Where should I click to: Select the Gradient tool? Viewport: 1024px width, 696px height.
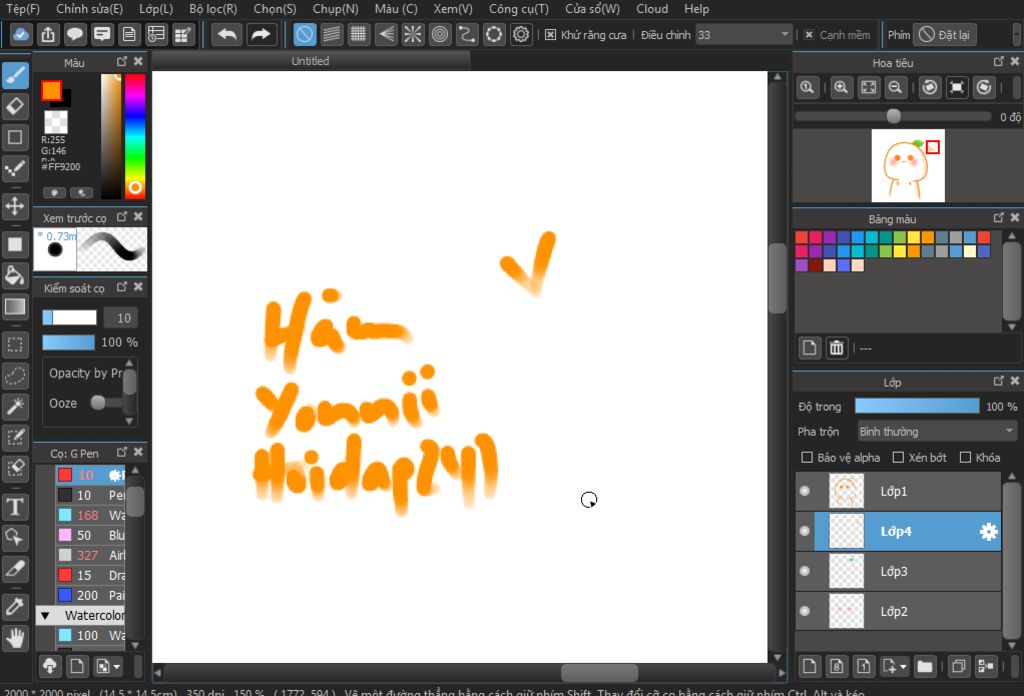coord(15,306)
